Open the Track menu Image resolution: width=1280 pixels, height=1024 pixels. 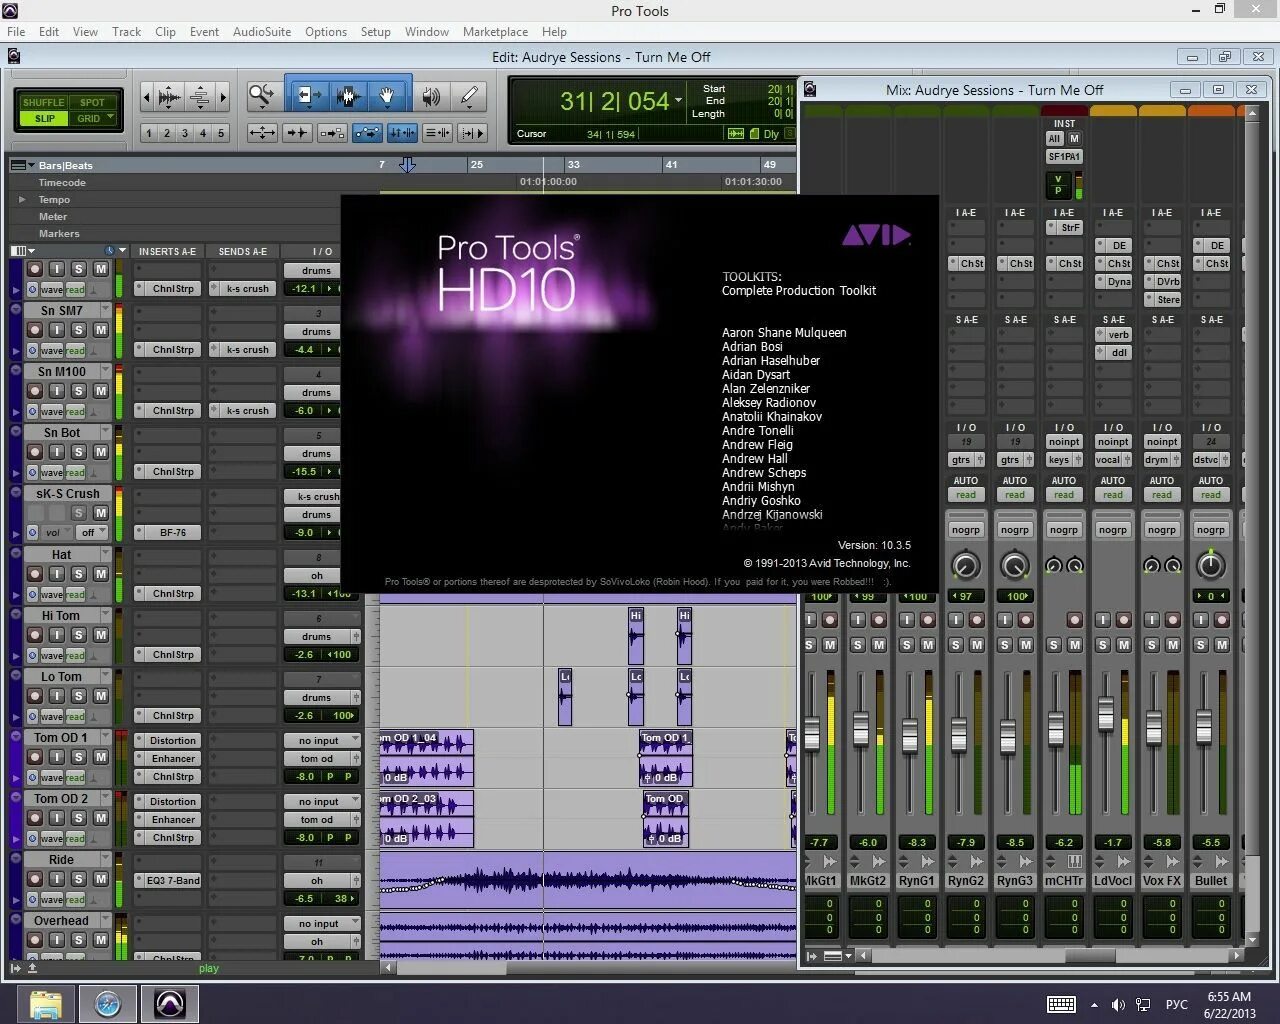pyautogui.click(x=126, y=32)
